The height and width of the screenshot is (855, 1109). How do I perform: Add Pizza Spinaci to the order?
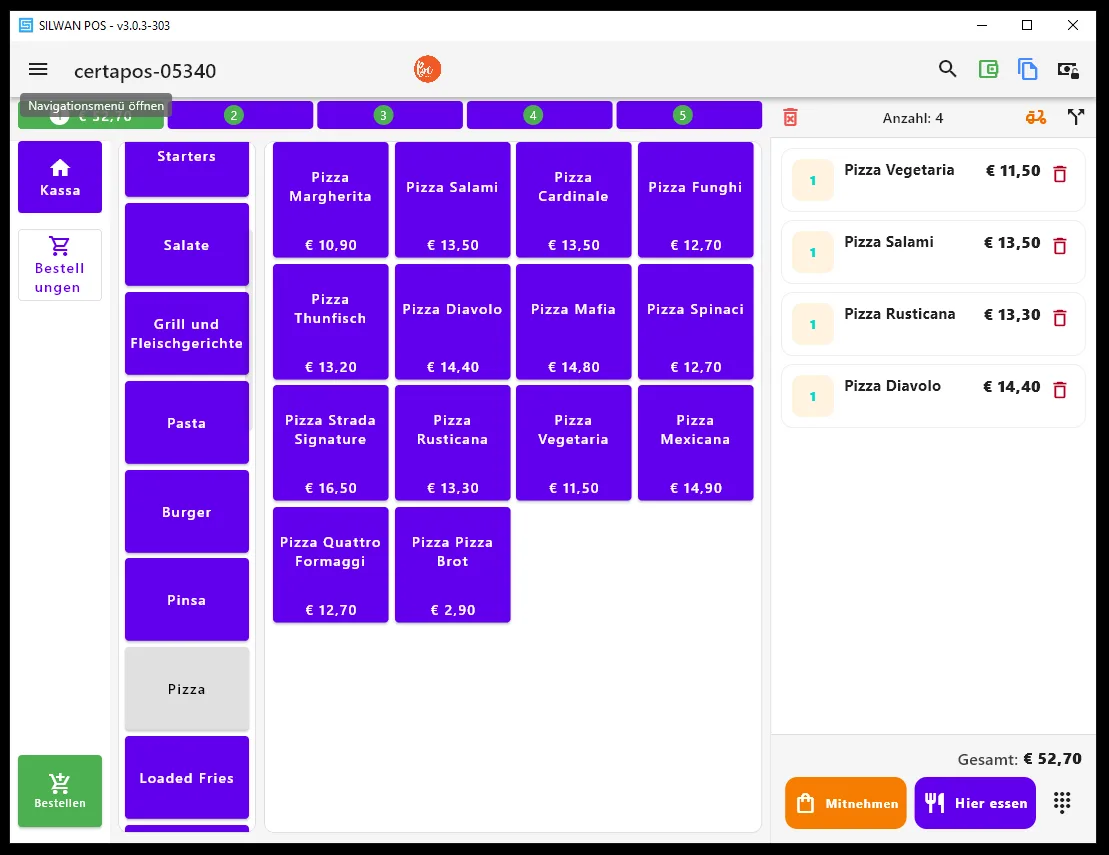(695, 322)
